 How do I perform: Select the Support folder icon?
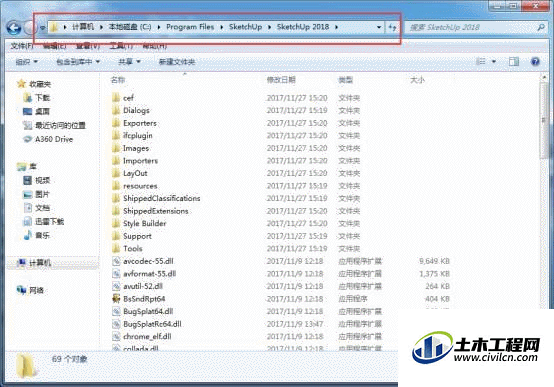tap(116, 236)
